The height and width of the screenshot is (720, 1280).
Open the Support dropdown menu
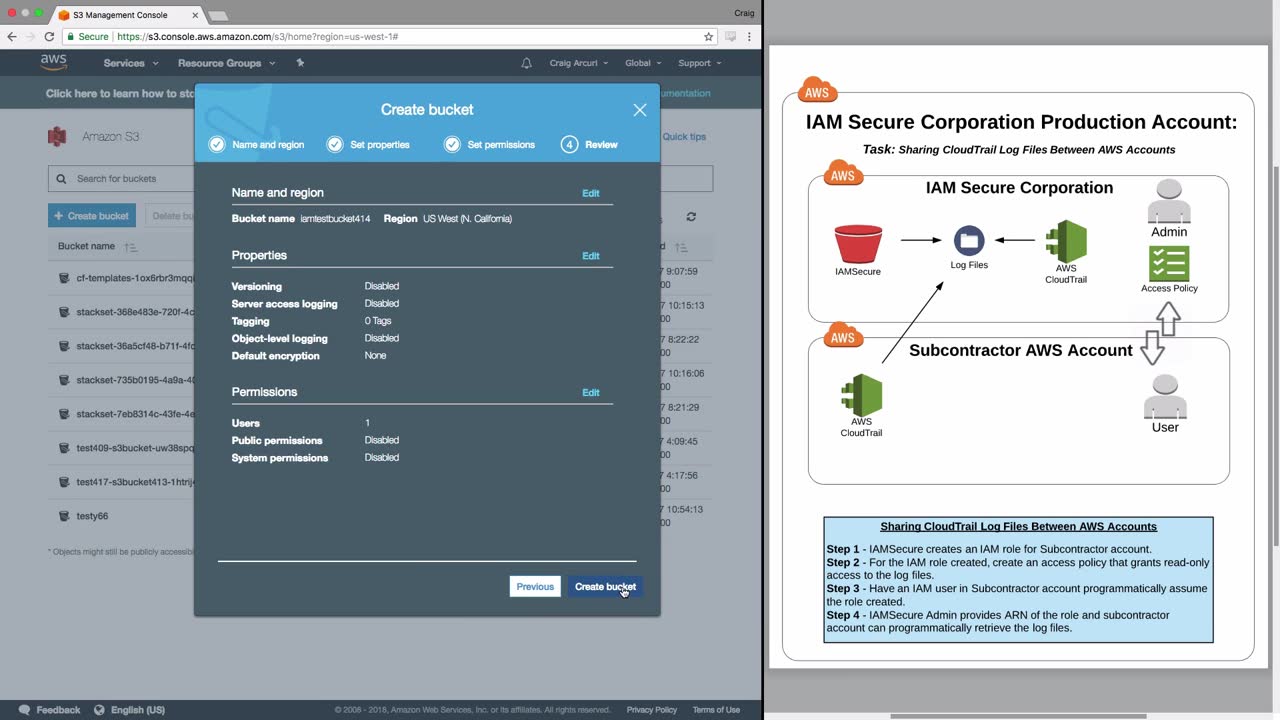pyautogui.click(x=700, y=63)
